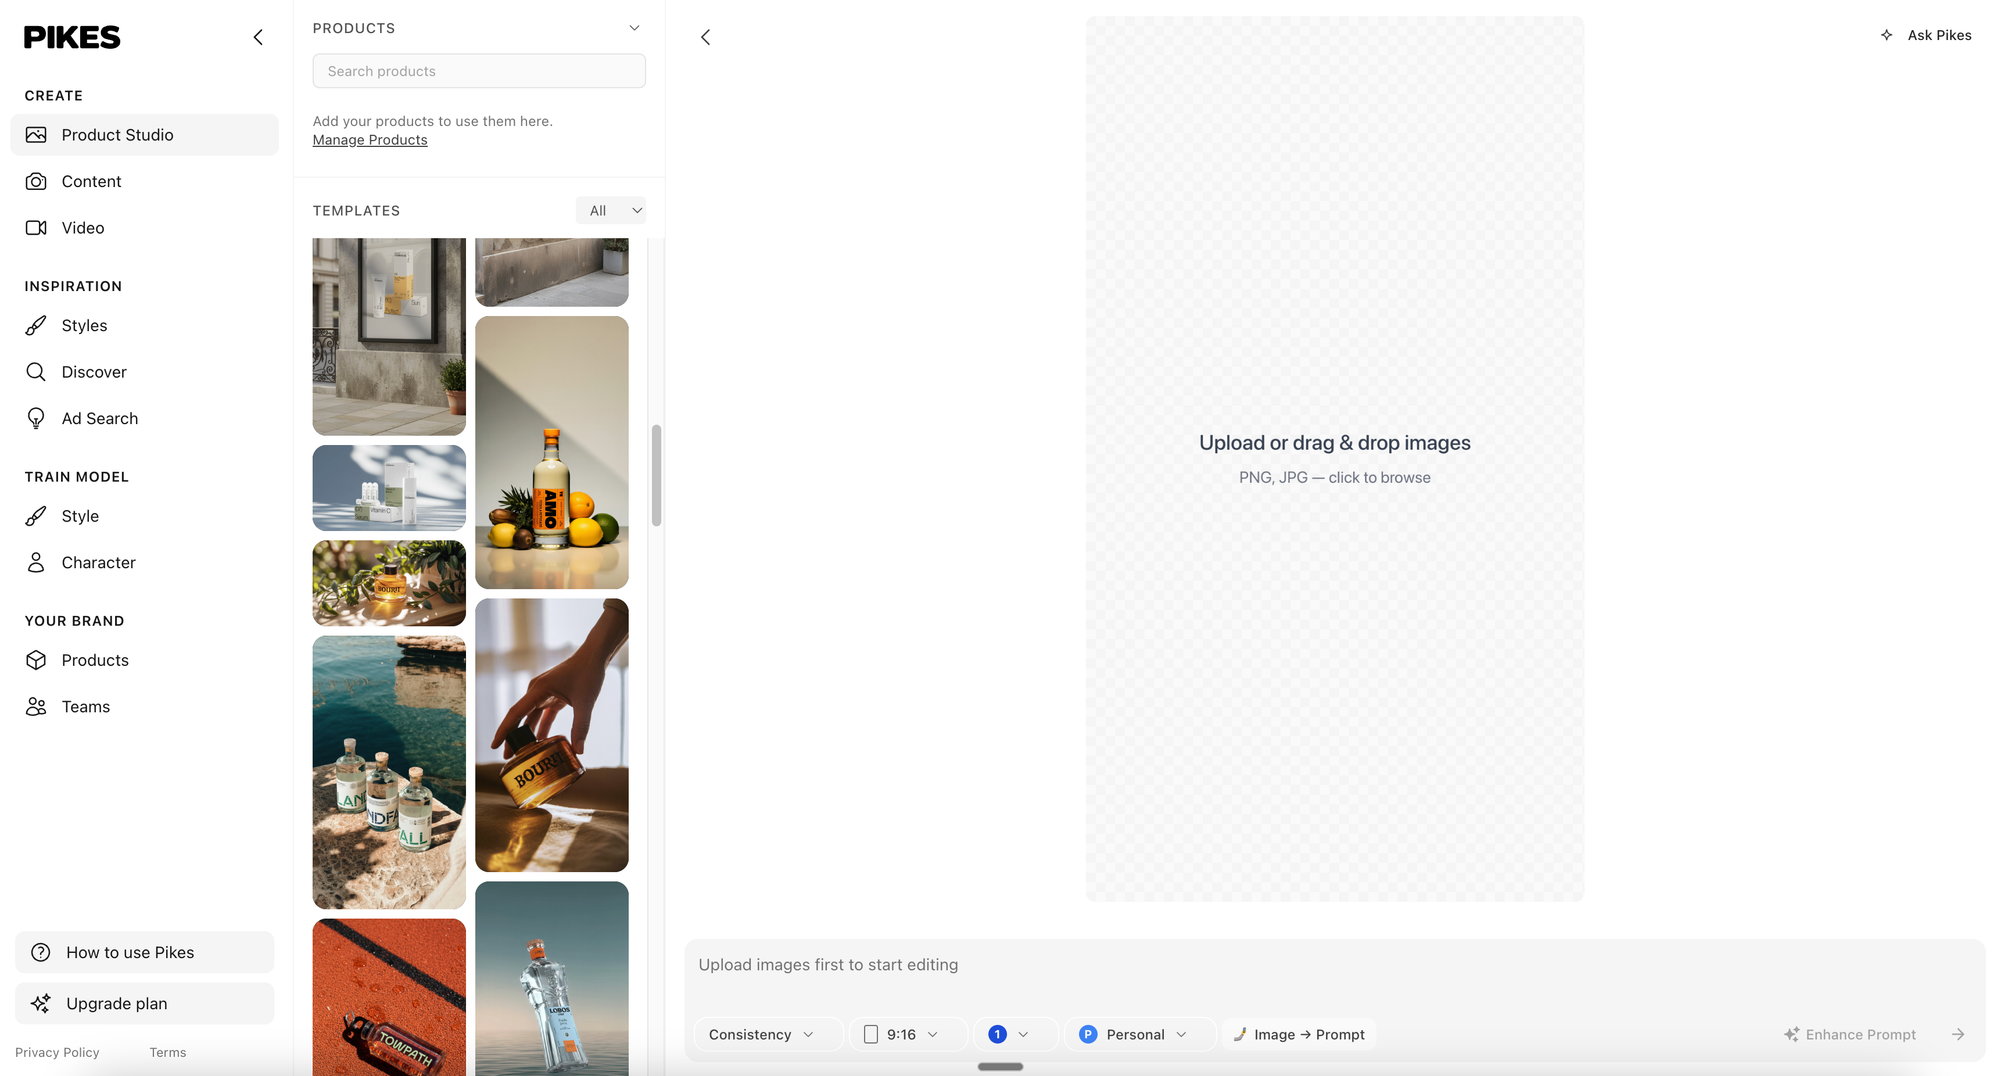This screenshot has height=1076, width=2000.
Task: Click the Discover magnifier icon
Action: coord(36,371)
